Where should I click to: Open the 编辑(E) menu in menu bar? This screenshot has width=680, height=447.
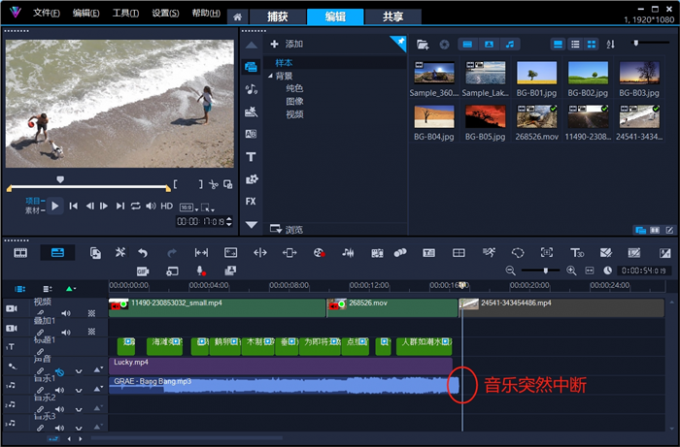click(x=86, y=13)
